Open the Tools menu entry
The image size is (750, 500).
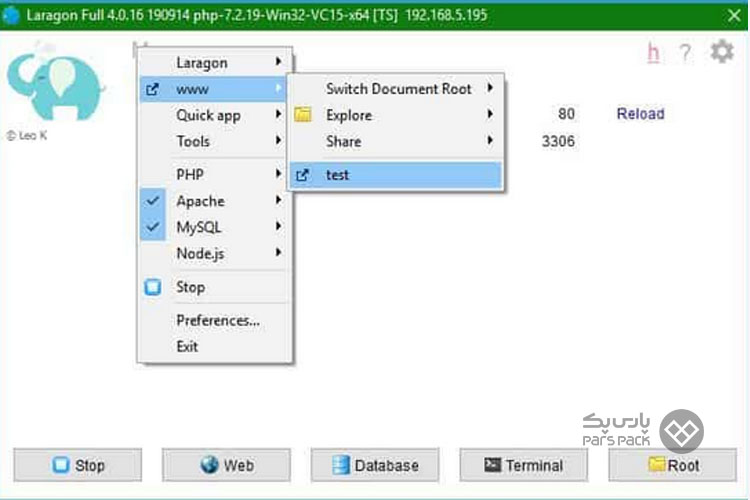(x=215, y=142)
